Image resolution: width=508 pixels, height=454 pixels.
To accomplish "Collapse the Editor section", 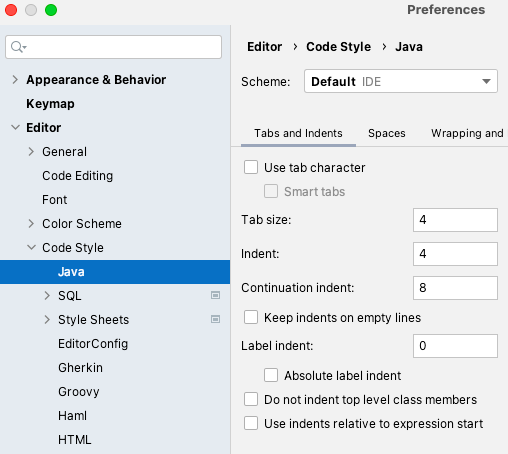I will (x=15, y=128).
